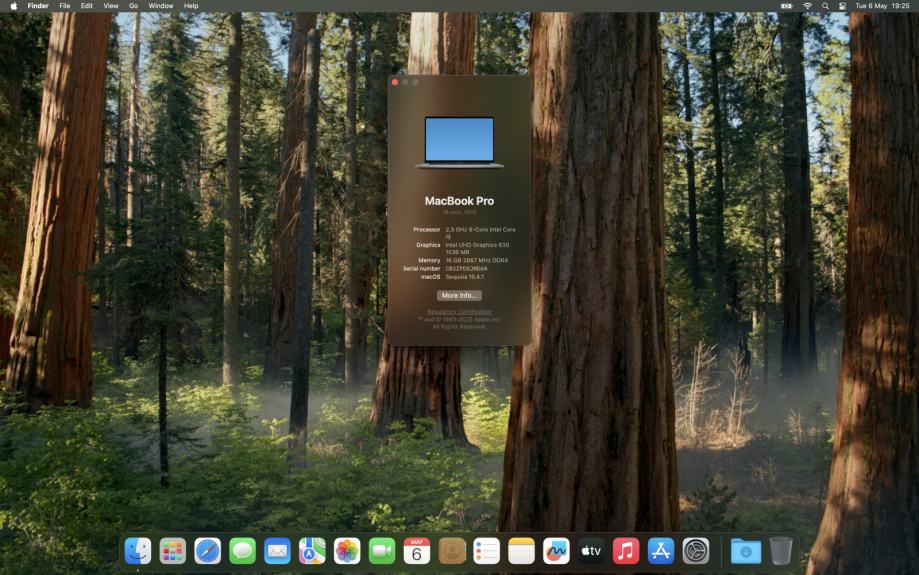Open Notes from the Dock
919x575 pixels.
click(x=521, y=551)
